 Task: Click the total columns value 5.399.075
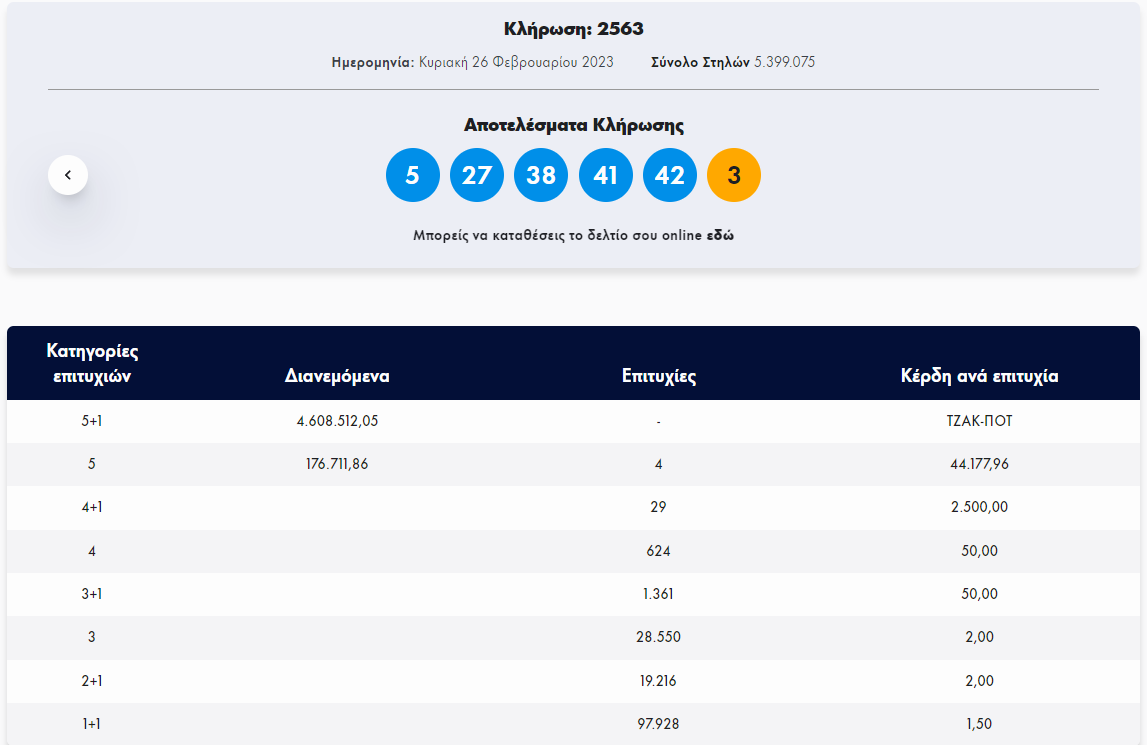coord(785,62)
